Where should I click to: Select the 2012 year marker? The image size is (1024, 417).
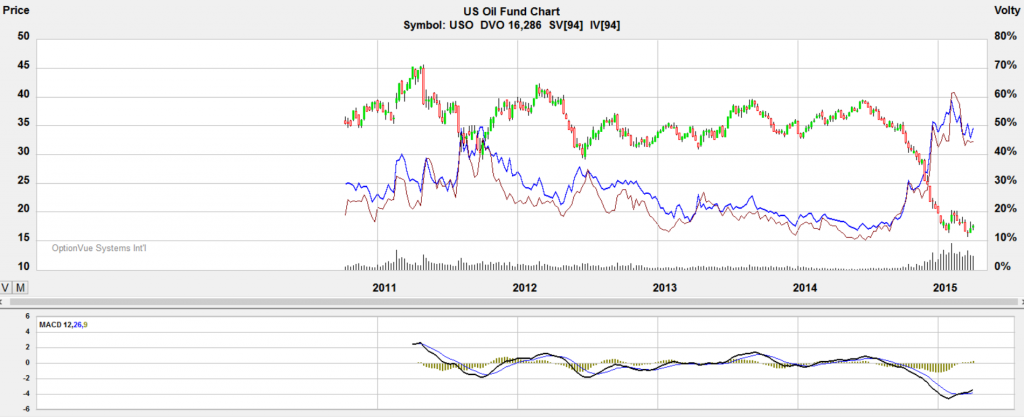525,288
